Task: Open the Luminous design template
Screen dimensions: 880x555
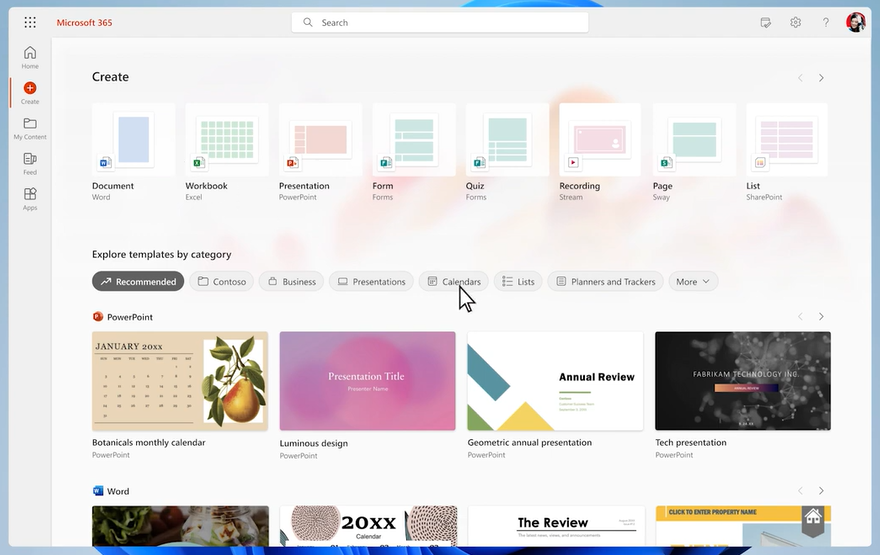Action: coord(368,381)
